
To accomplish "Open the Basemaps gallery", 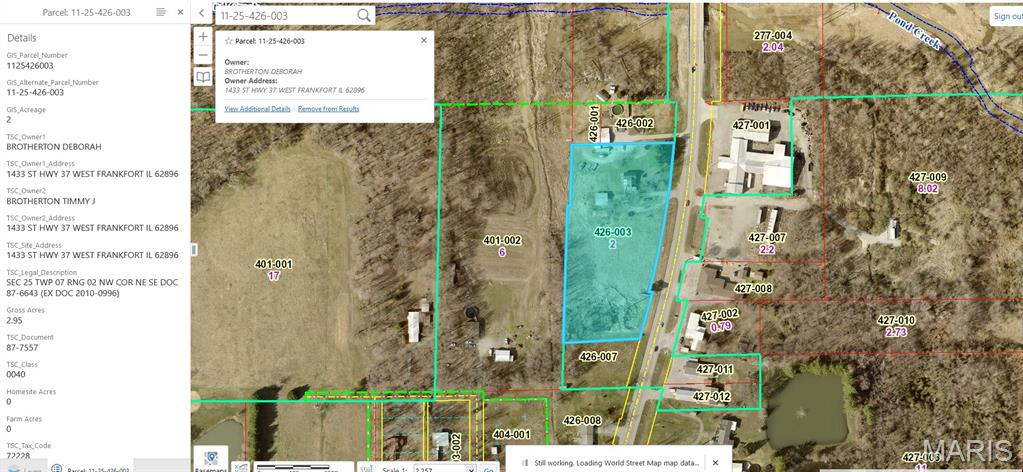I will pyautogui.click(x=210, y=459).
